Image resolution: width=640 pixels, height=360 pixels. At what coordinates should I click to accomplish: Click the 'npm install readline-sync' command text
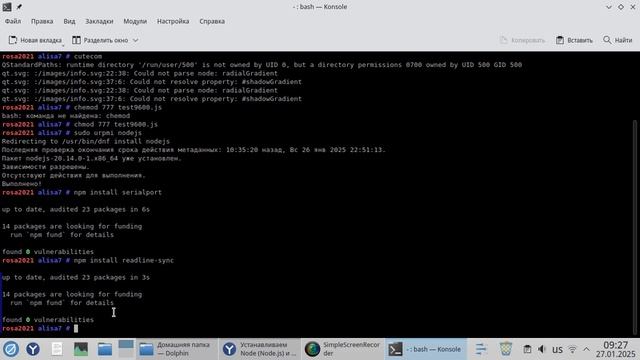pyautogui.click(x=124, y=260)
